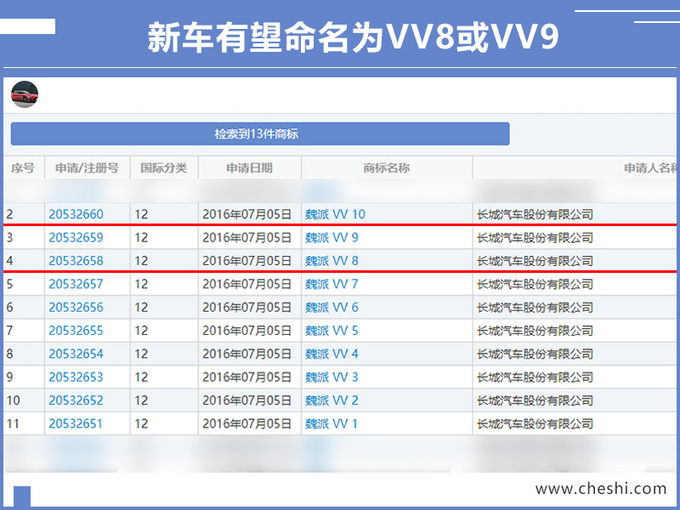Viewport: 680px width, 510px height.
Task: Click the headline 新车有望命名为VV8或VV9
Action: 353,38
